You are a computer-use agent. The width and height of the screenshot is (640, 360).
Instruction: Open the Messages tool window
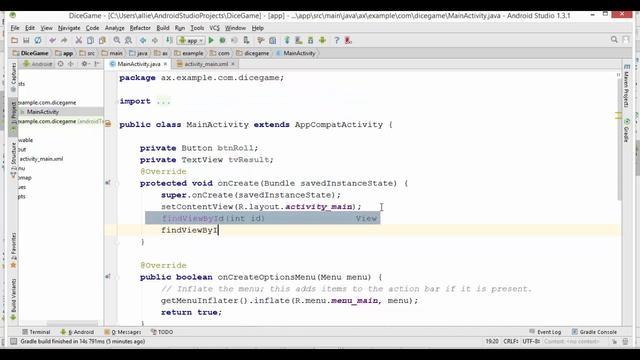[122, 332]
